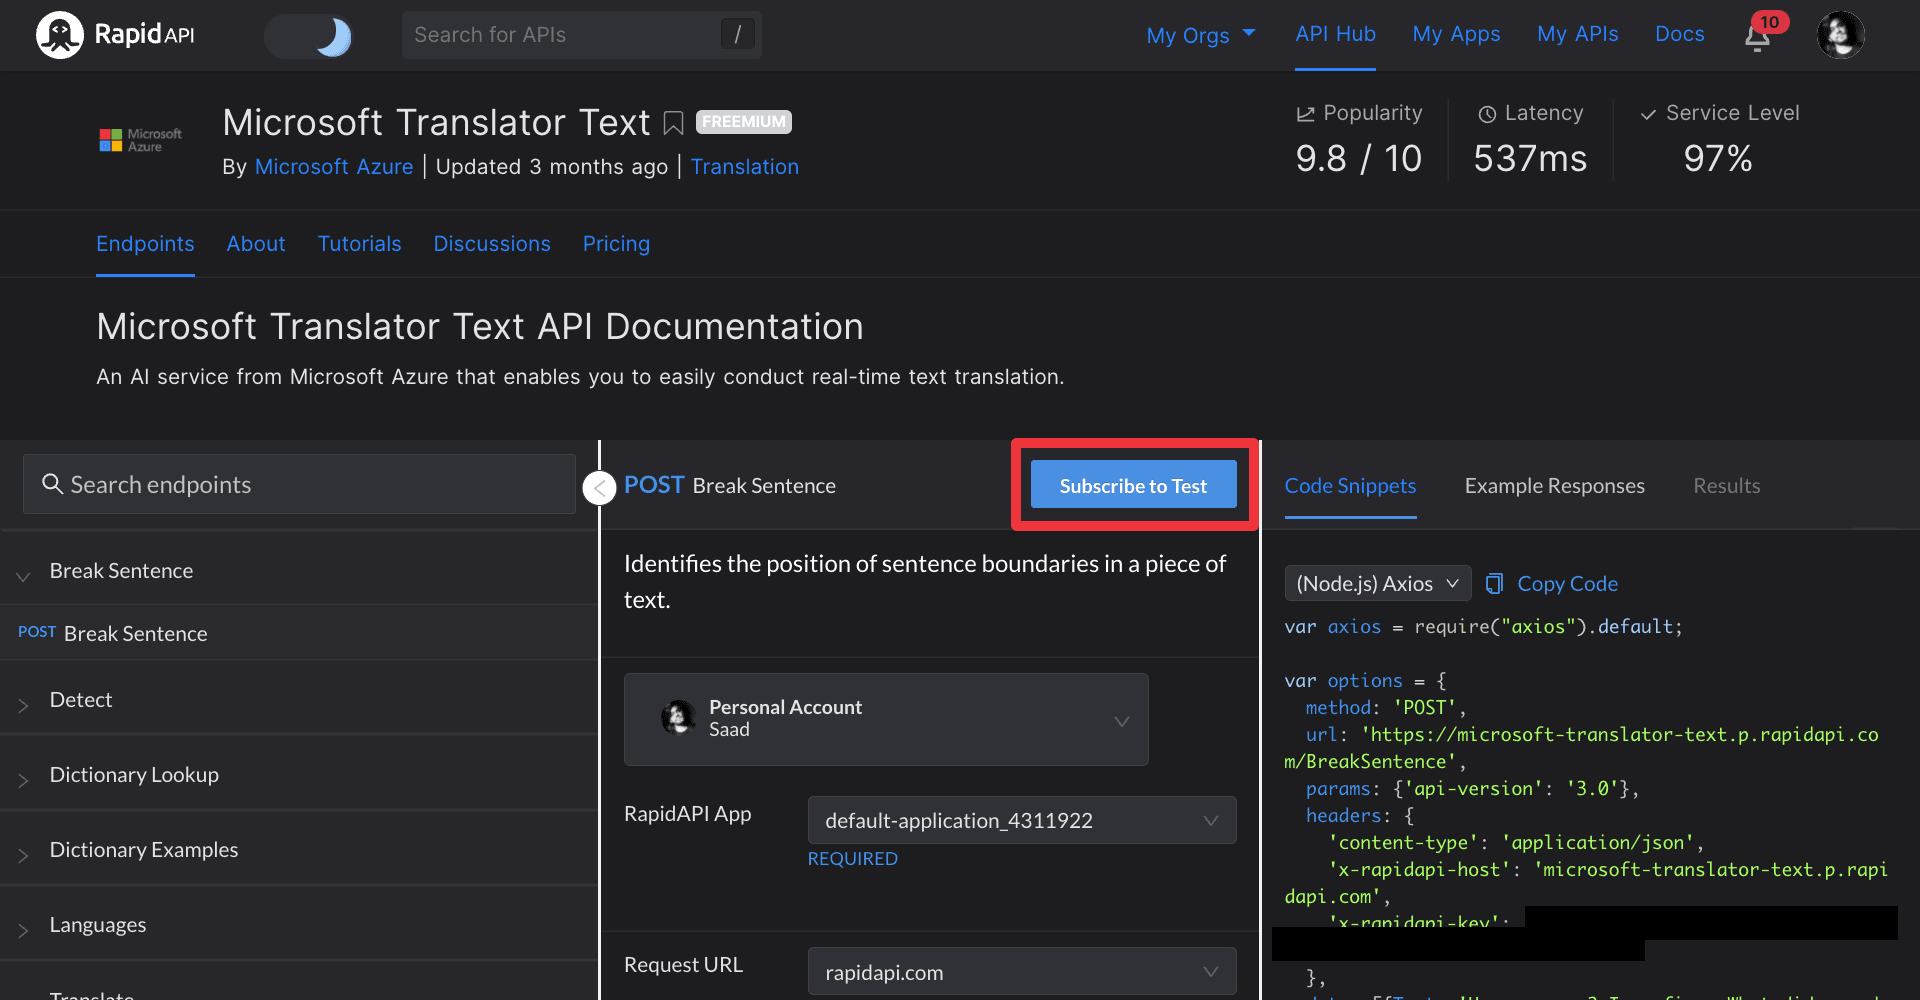Click the FREEMIUM badge
Screen dimensions: 1920x1000
click(x=743, y=122)
